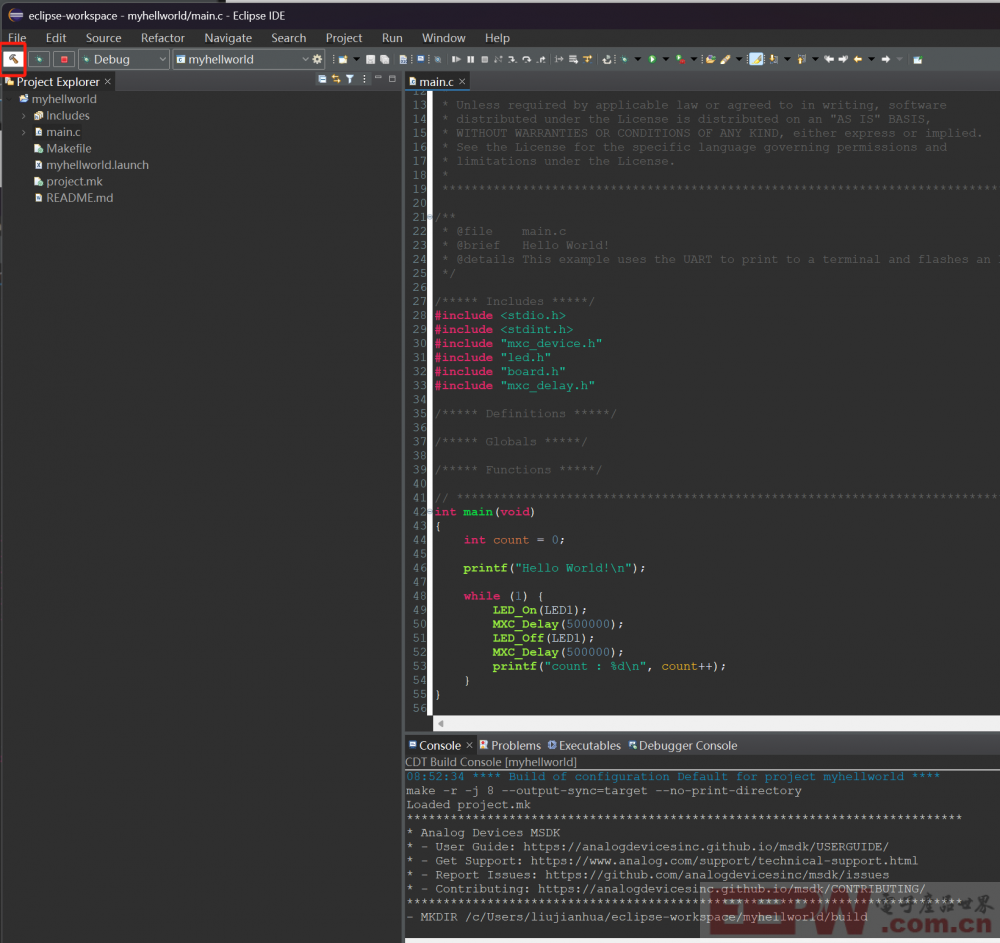Click the Forward navigation arrow
The width and height of the screenshot is (1000, 943).
pyautogui.click(x=886, y=59)
